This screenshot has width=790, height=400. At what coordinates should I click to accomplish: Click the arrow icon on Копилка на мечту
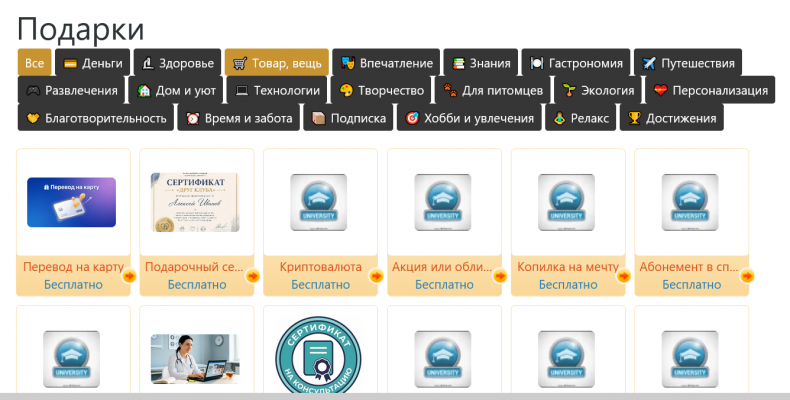(624, 276)
